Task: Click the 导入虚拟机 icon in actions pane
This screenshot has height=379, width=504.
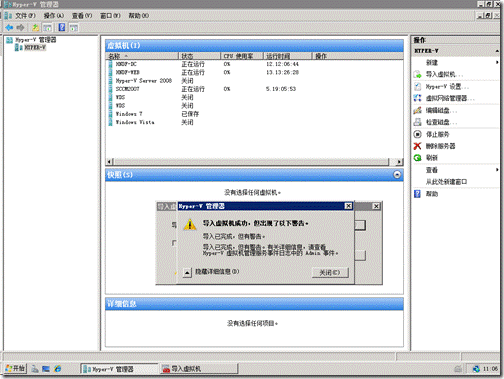Action: coord(417,74)
